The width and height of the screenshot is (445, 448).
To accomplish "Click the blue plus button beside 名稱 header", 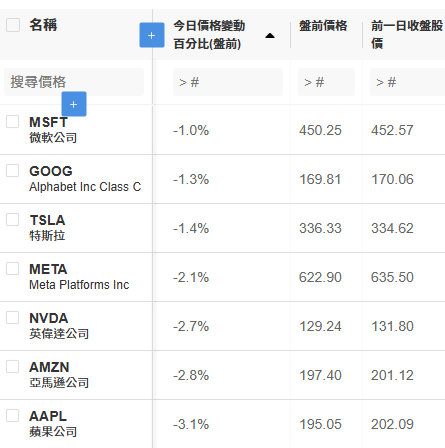I will [152, 35].
